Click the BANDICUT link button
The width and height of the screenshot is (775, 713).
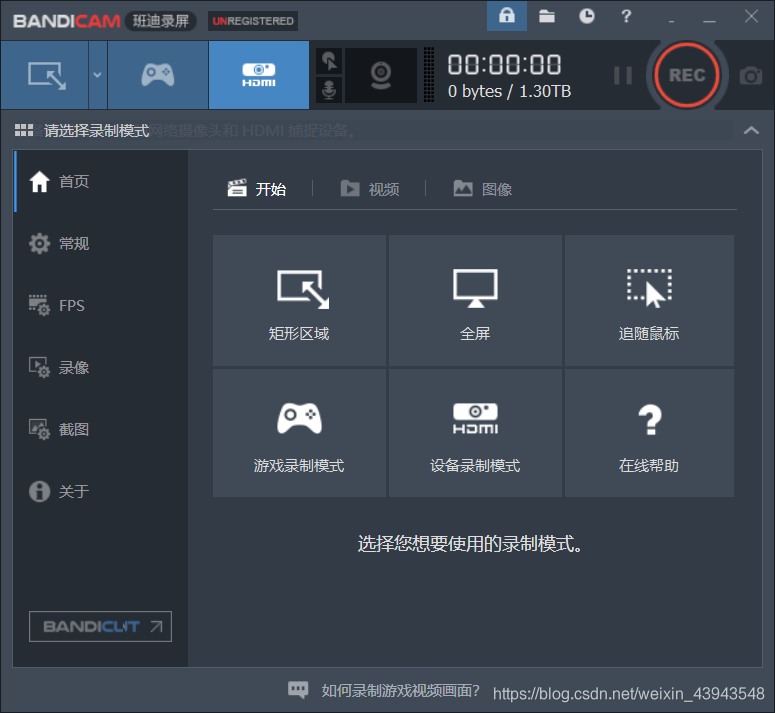[100, 627]
